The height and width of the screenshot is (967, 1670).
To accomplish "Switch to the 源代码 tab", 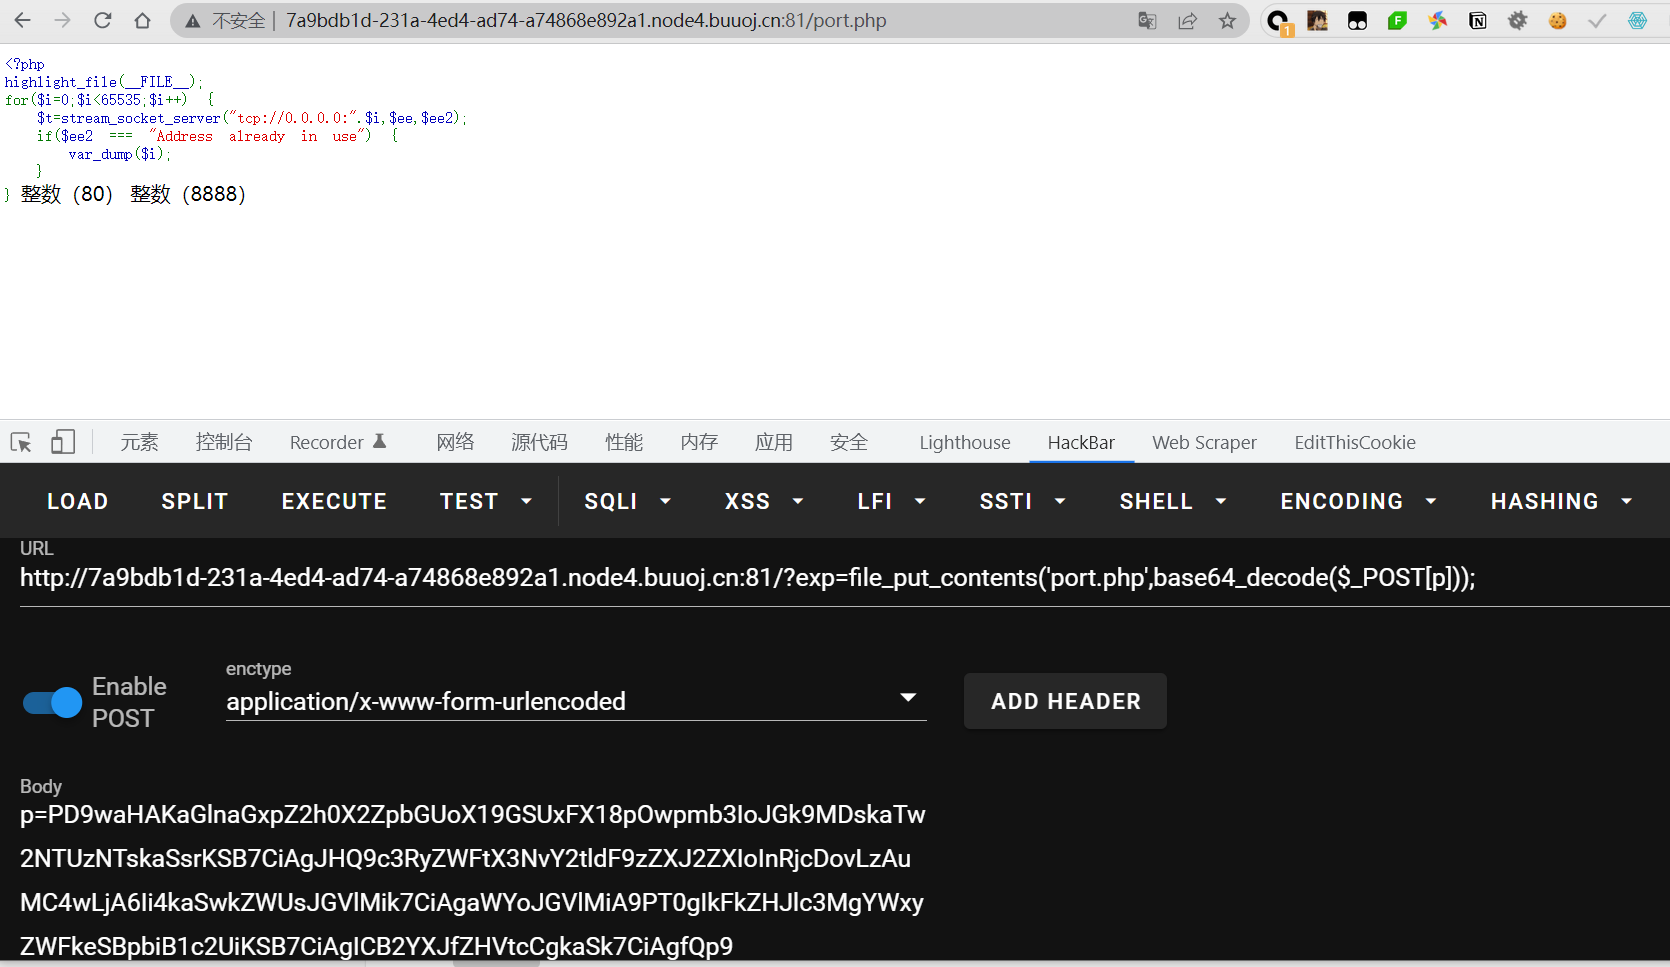I will coord(539,442).
